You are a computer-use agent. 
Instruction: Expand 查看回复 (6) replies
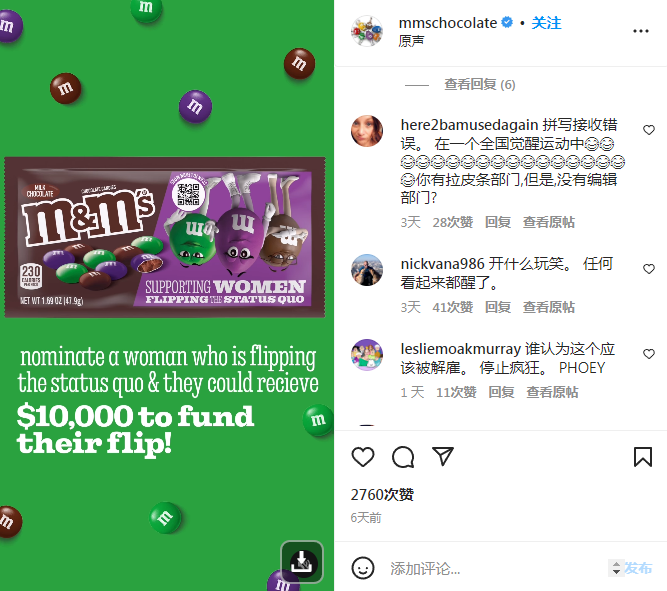pyautogui.click(x=479, y=85)
